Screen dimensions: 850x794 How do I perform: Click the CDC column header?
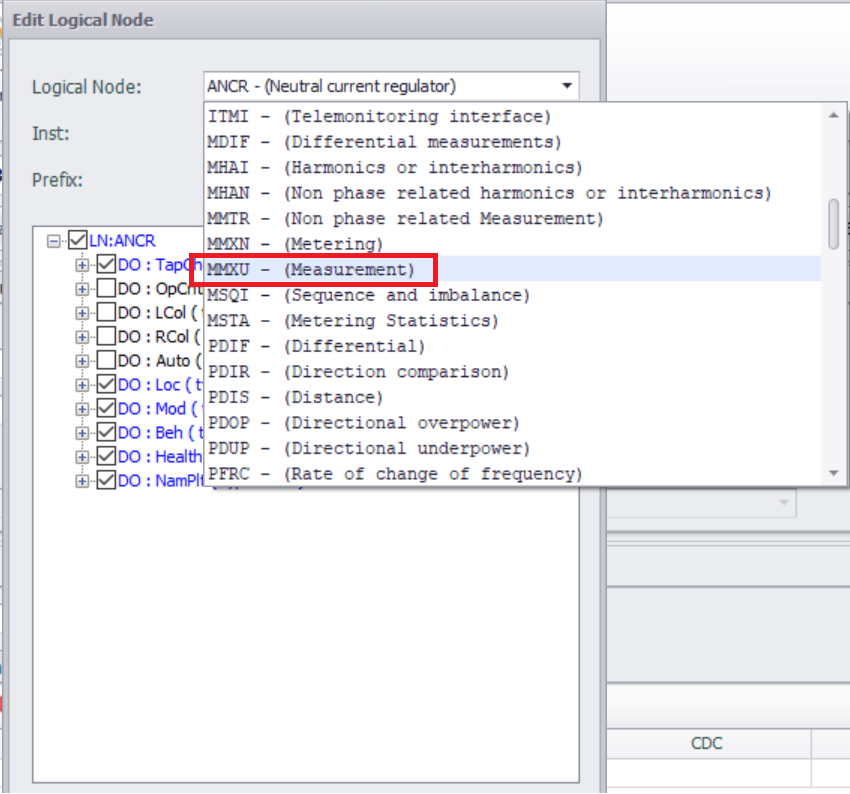706,743
